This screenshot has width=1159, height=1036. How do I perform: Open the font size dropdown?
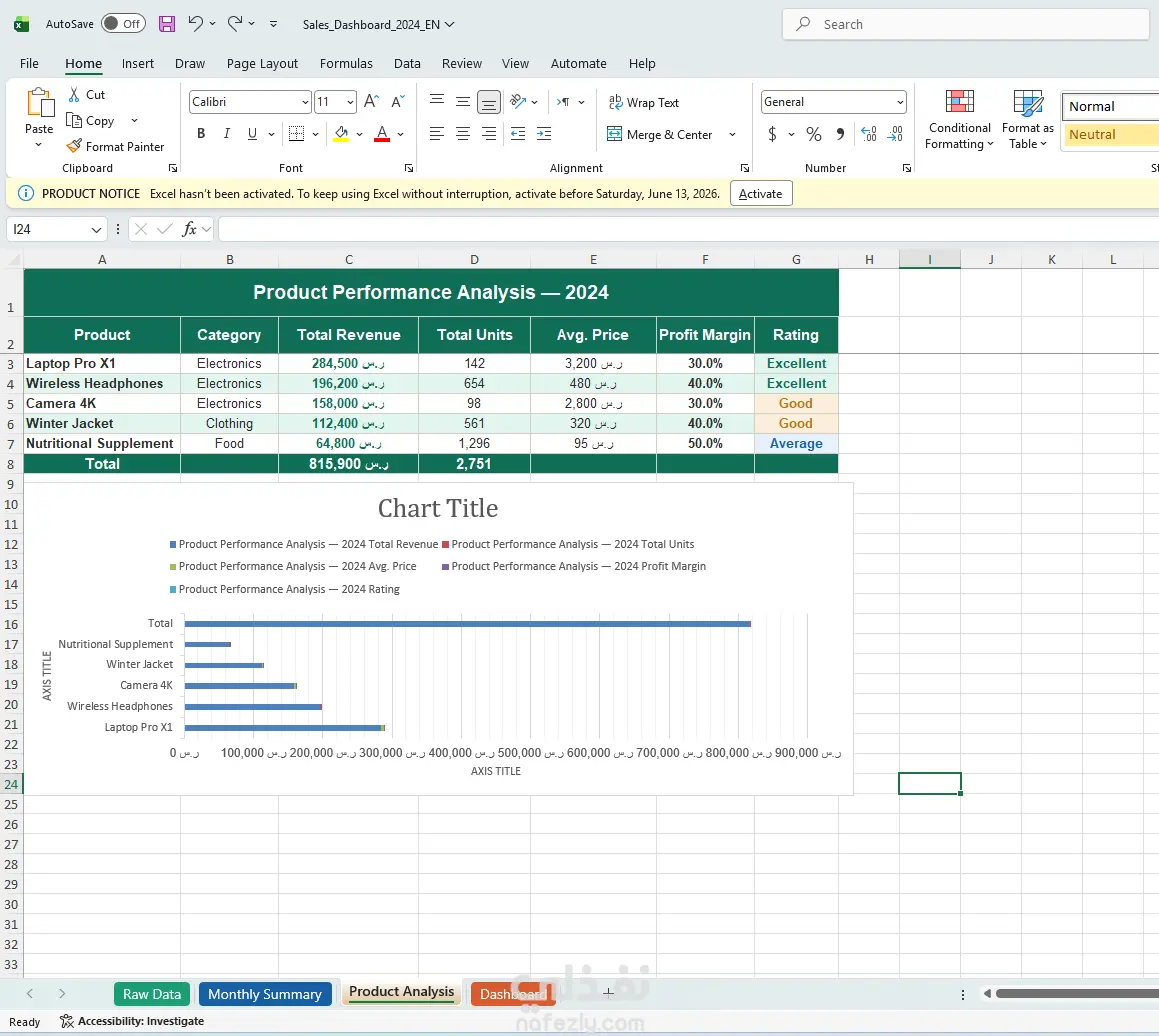350,102
